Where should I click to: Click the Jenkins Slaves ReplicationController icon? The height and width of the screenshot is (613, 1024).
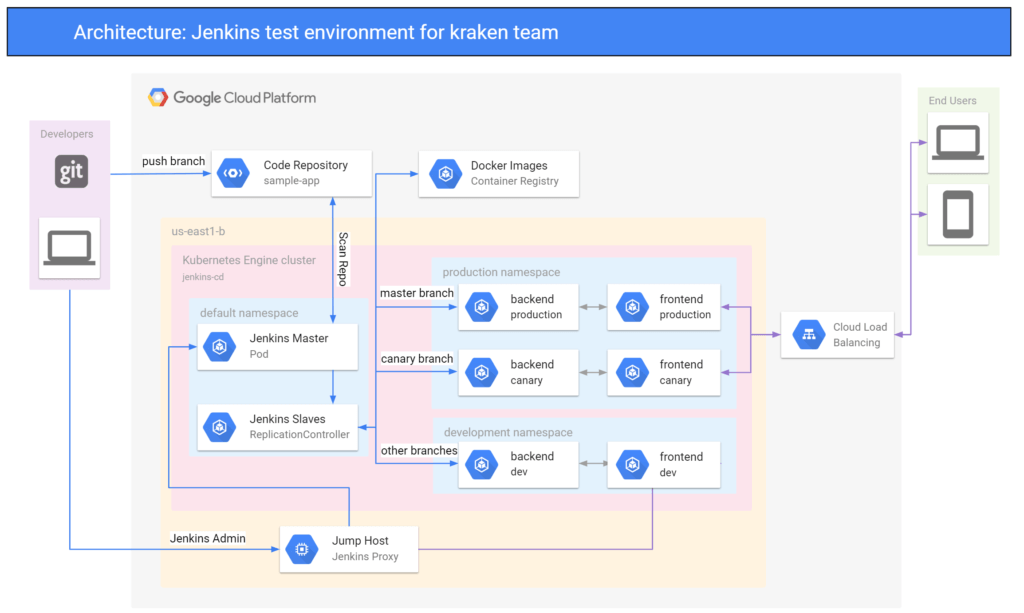pyautogui.click(x=219, y=427)
